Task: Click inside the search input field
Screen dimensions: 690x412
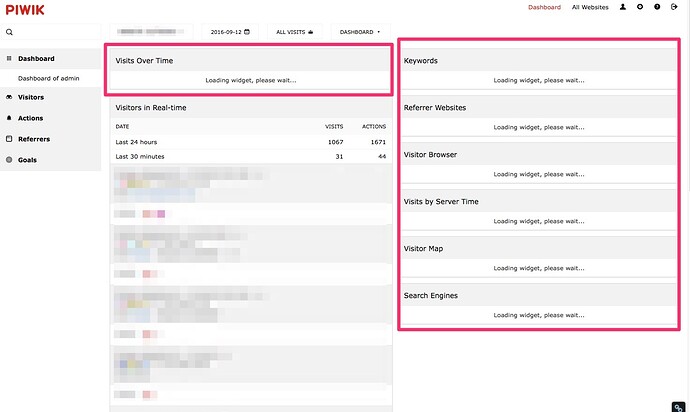Action: tap(51, 32)
